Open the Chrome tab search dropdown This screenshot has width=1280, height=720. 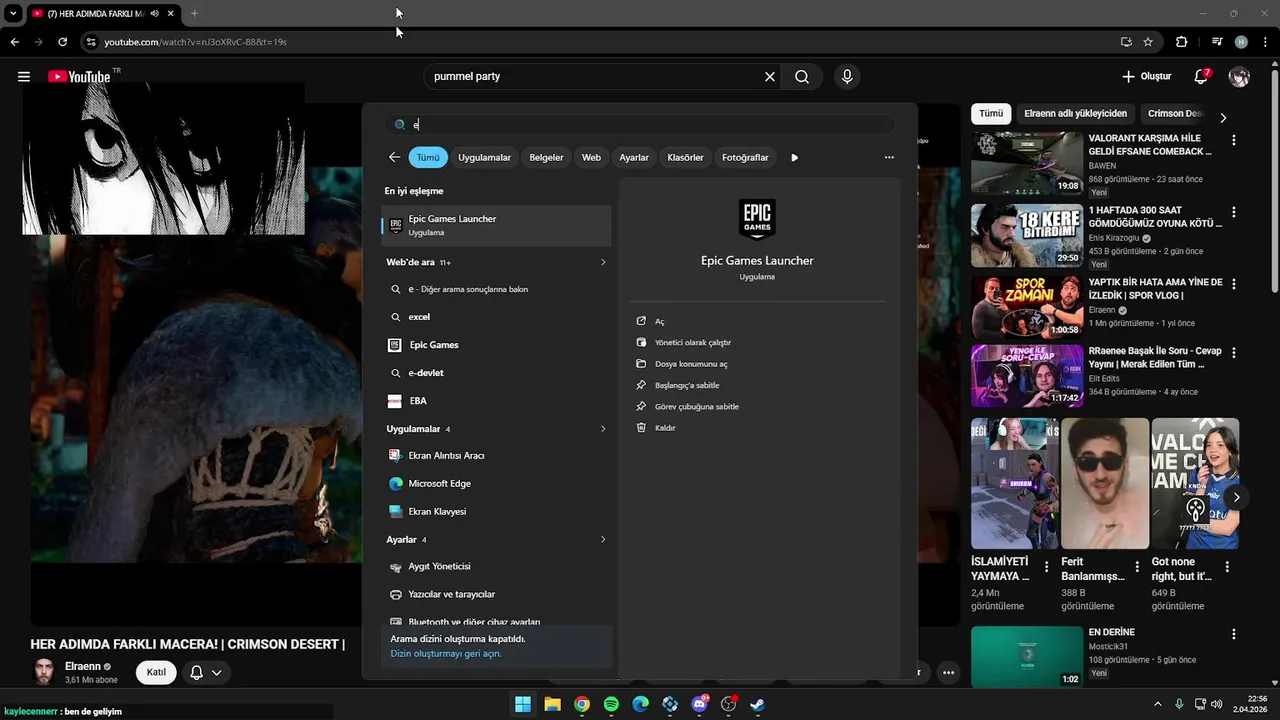tap(14, 14)
